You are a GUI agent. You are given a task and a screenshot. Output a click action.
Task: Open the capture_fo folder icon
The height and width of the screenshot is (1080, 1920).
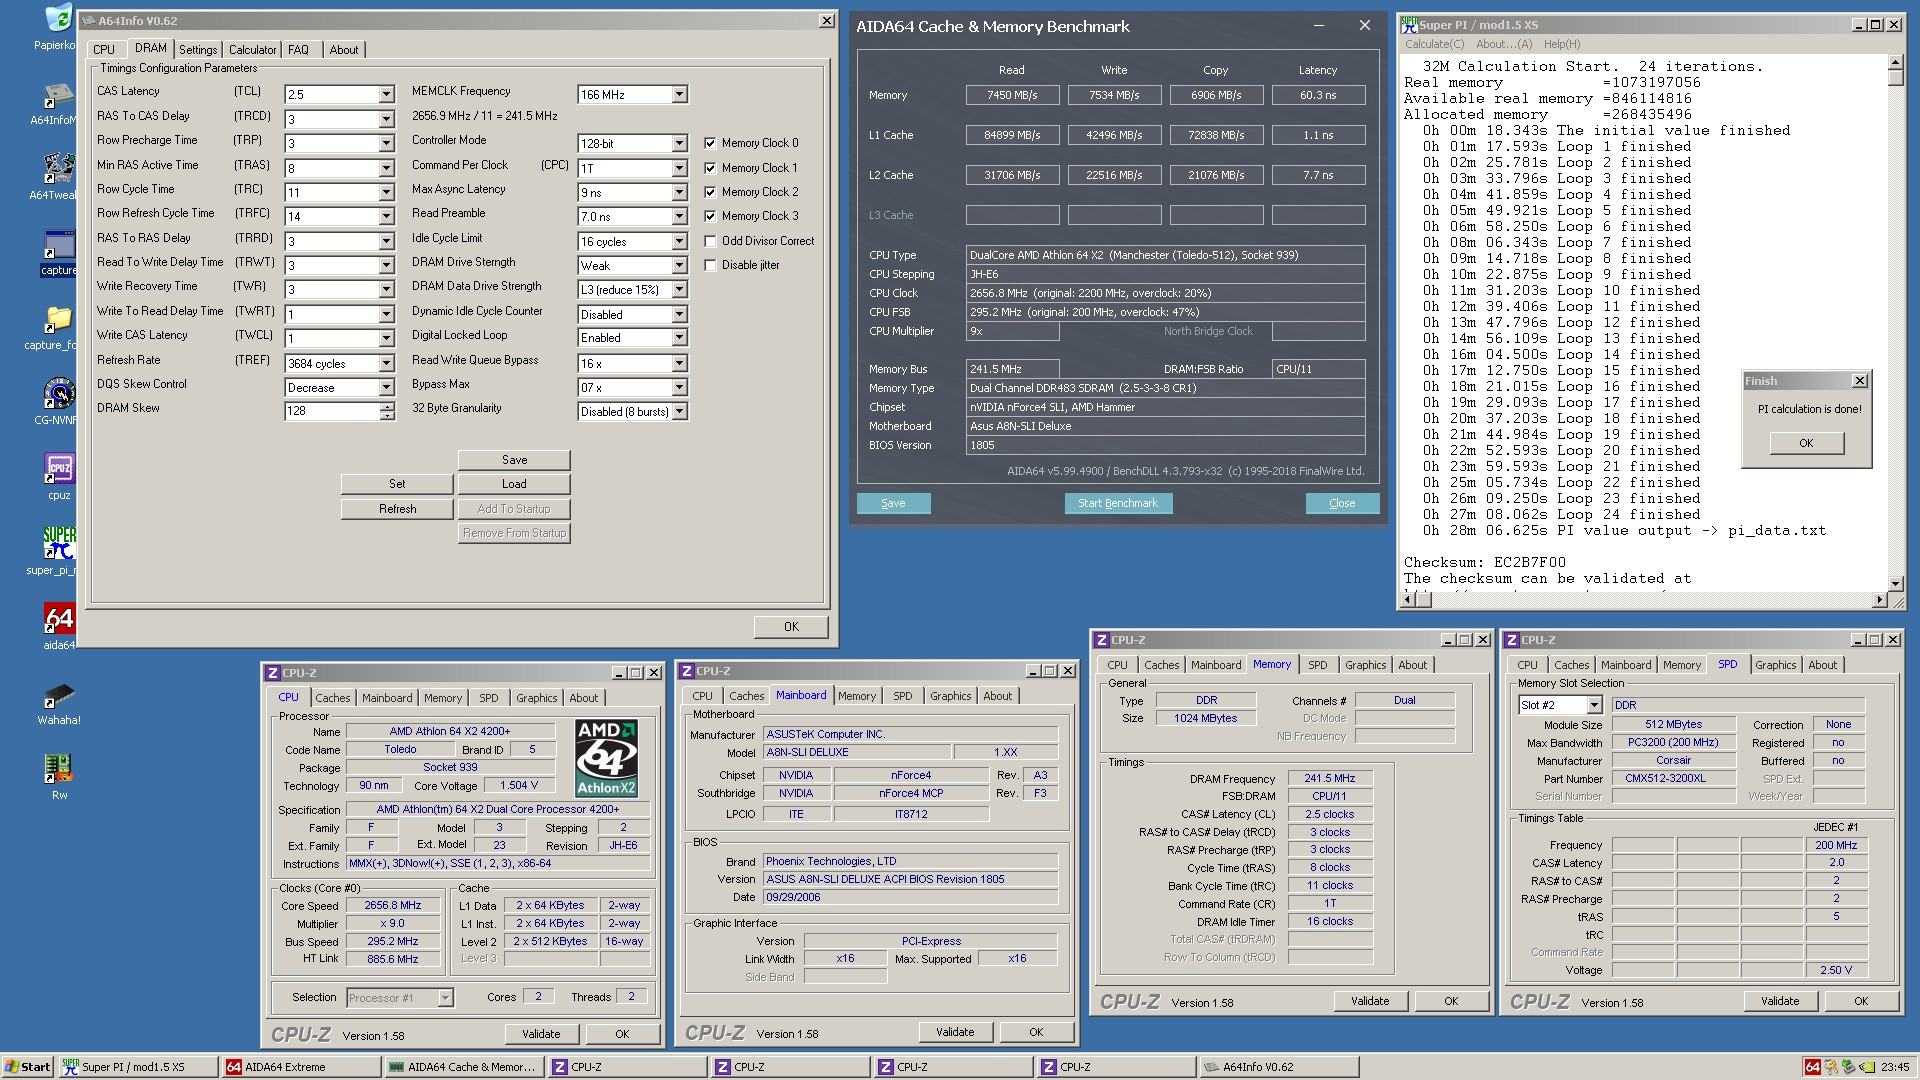58,320
